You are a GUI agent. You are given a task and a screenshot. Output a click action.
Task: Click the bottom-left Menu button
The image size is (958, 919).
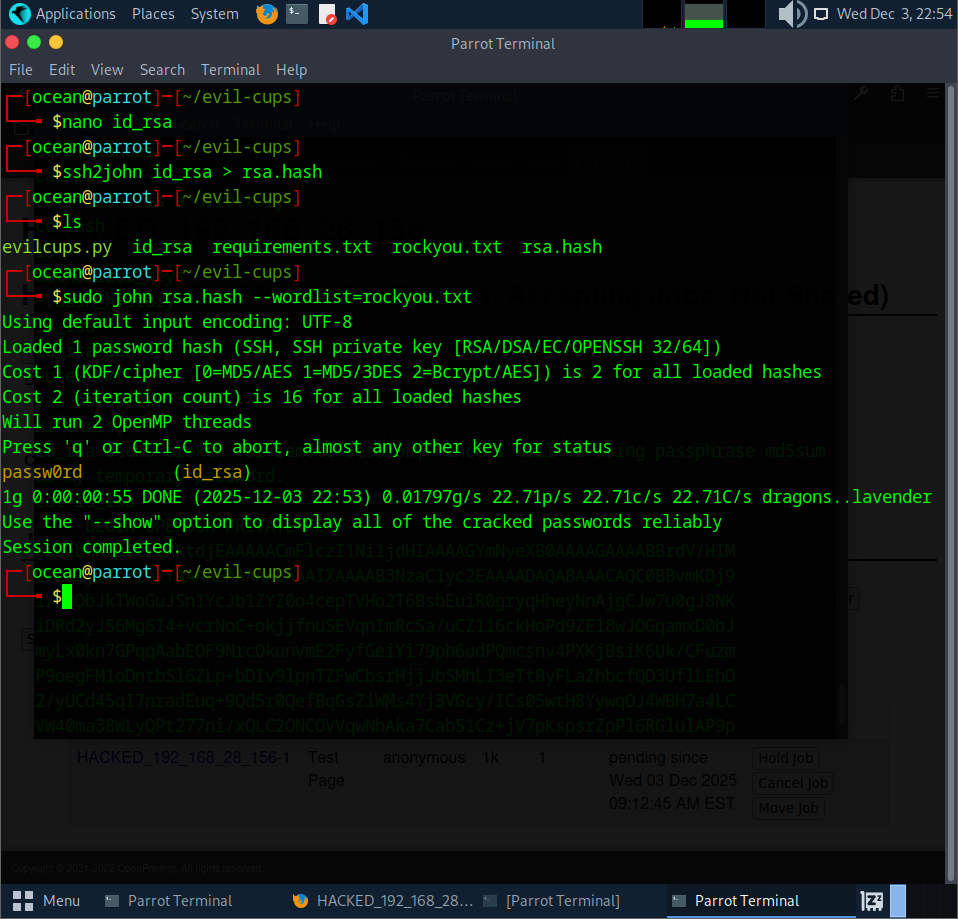click(x=48, y=901)
